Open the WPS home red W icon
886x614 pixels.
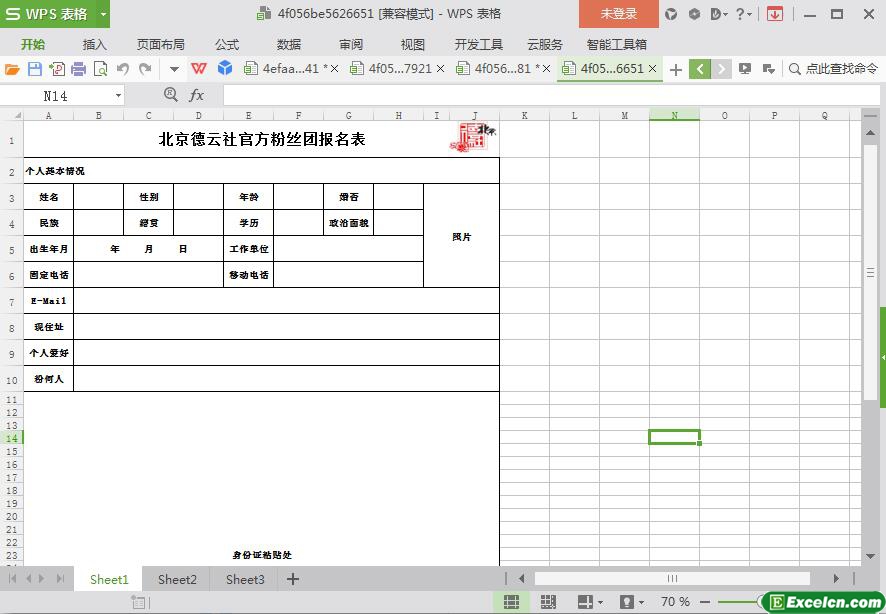point(199,69)
